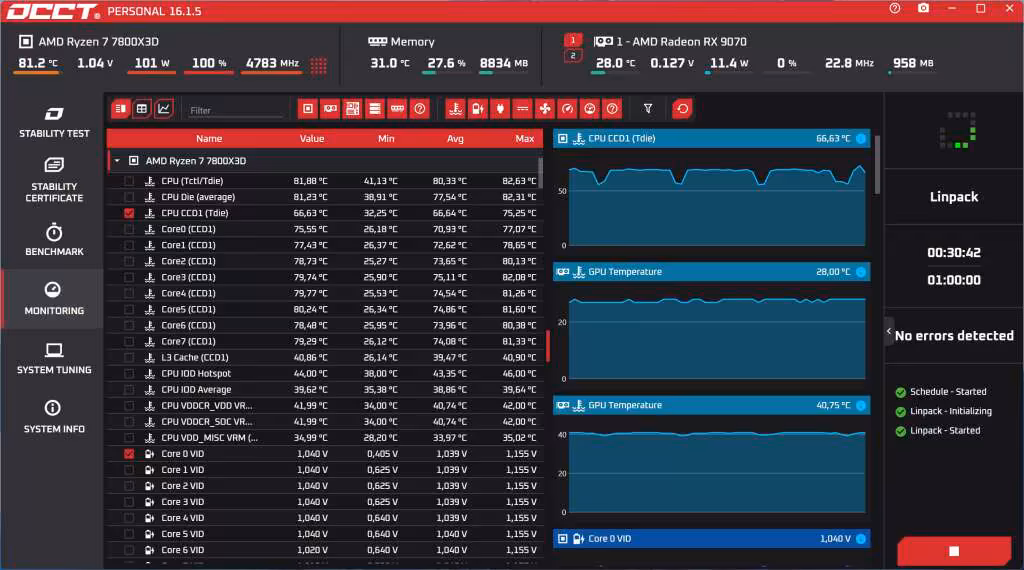Toggle the motherboard hardware filter icon
1024x570 pixels.
(353, 109)
